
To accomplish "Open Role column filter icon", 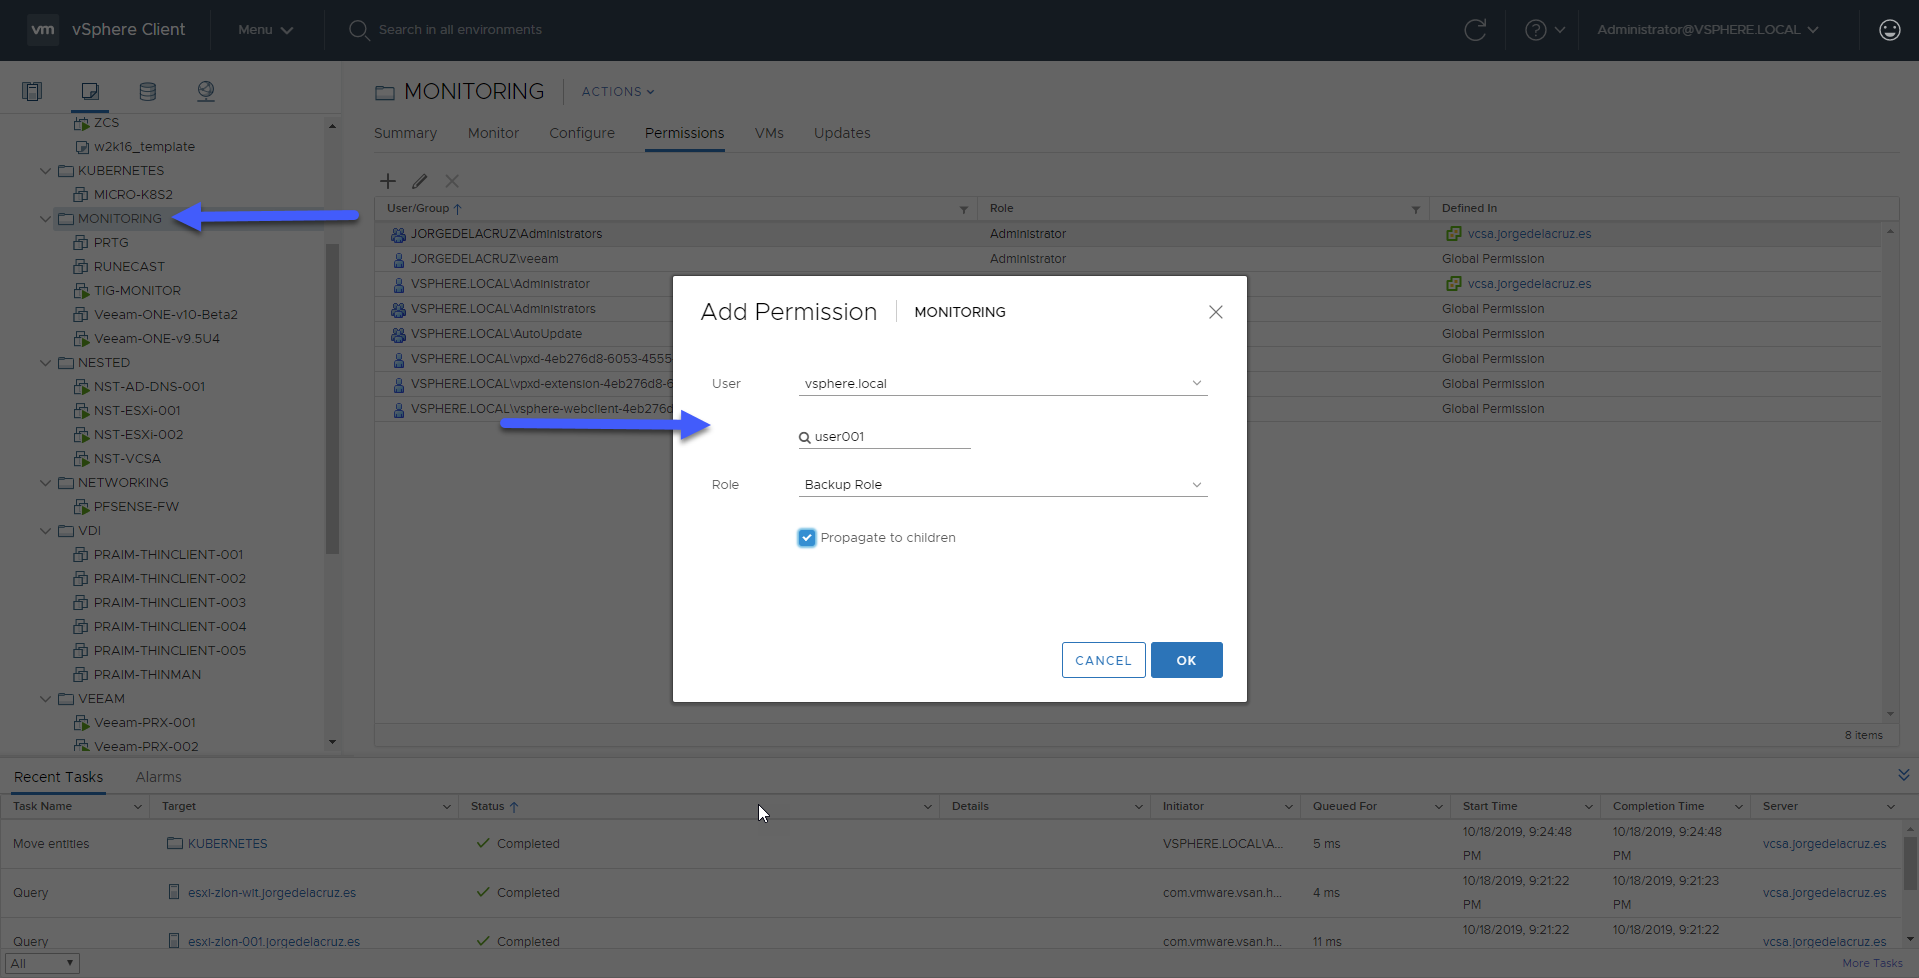I will [x=1416, y=209].
